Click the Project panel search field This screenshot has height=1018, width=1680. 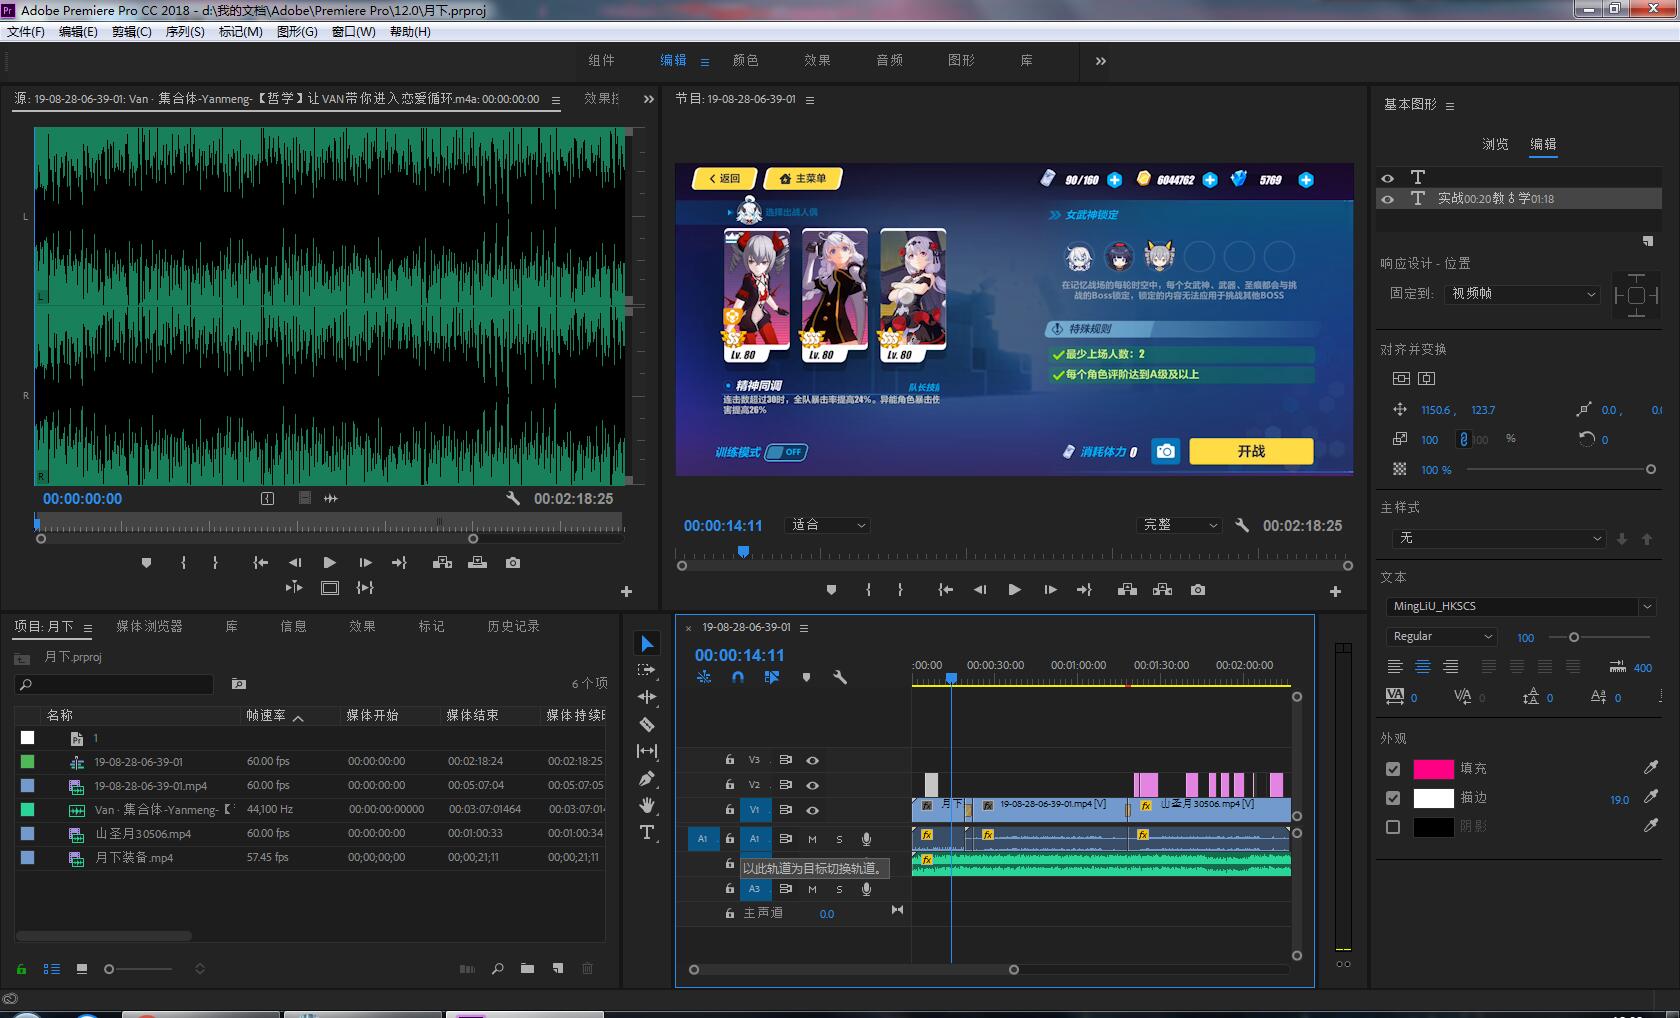[x=114, y=684]
